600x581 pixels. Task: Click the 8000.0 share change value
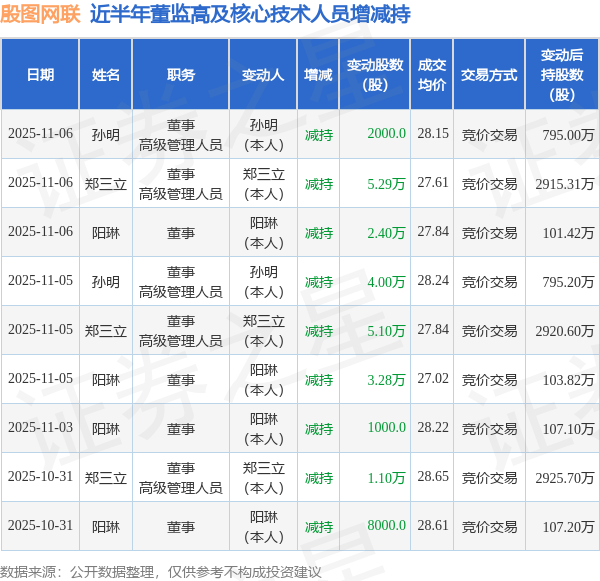coord(386,525)
